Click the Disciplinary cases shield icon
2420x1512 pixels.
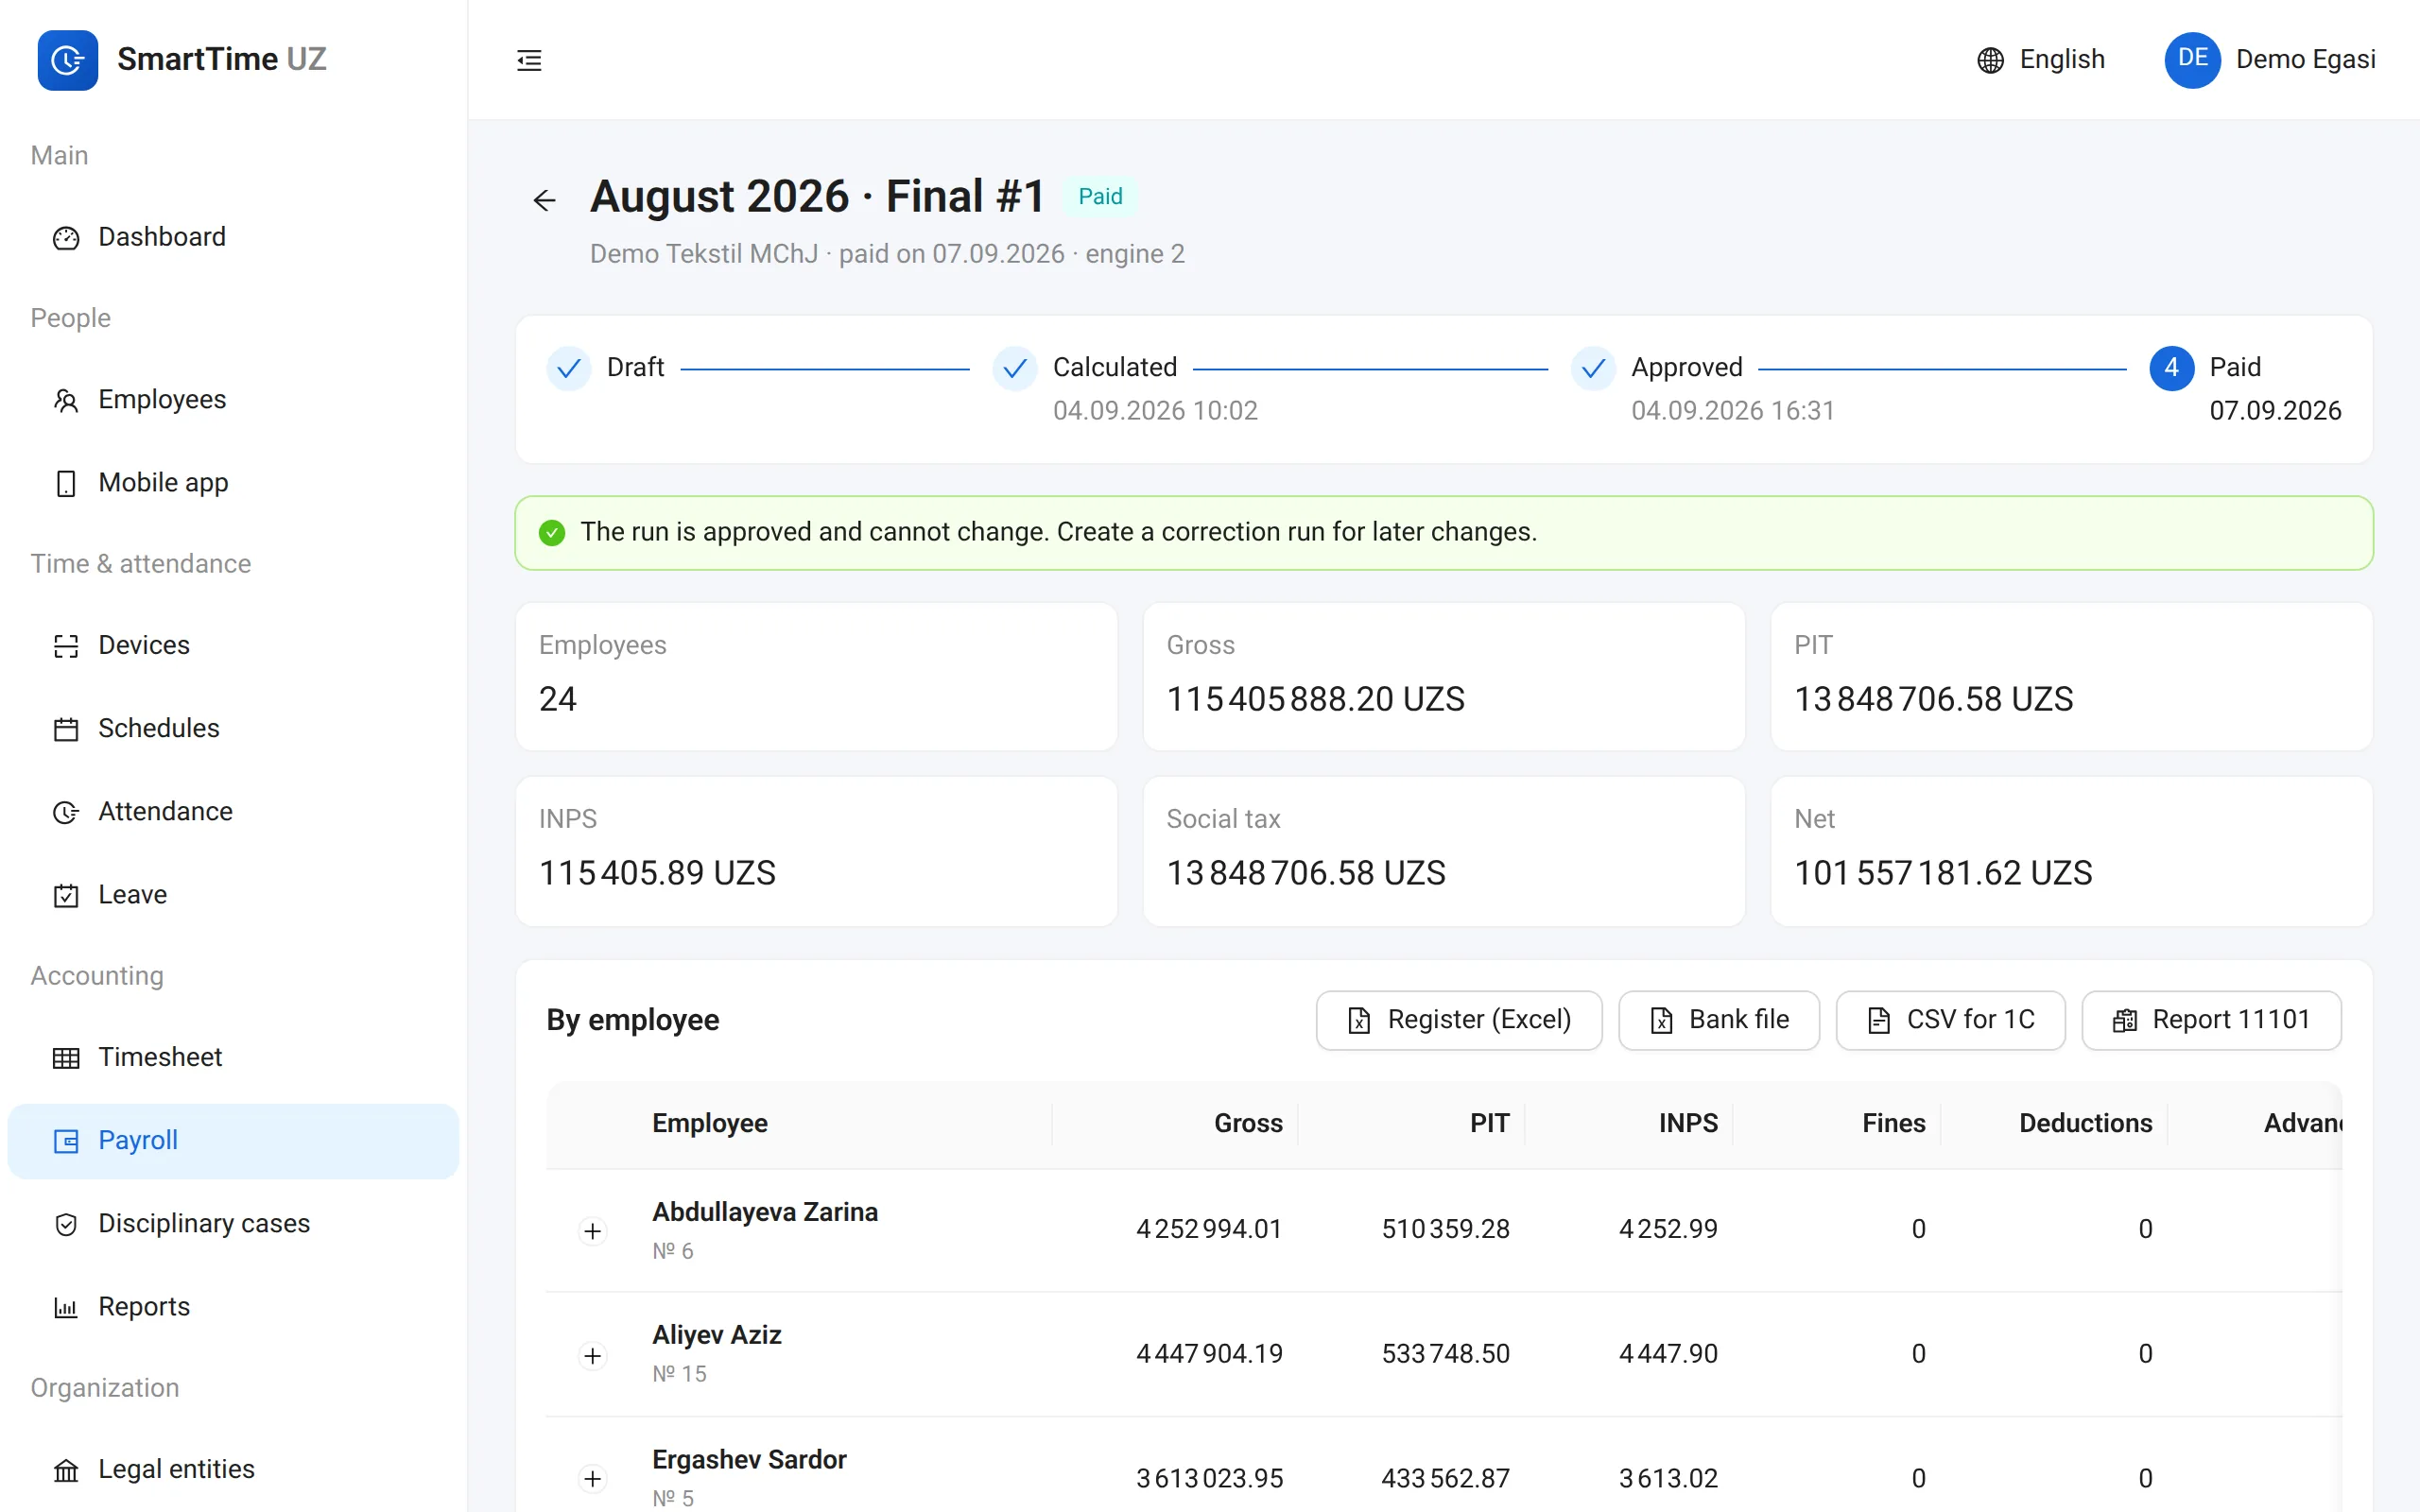(x=66, y=1224)
